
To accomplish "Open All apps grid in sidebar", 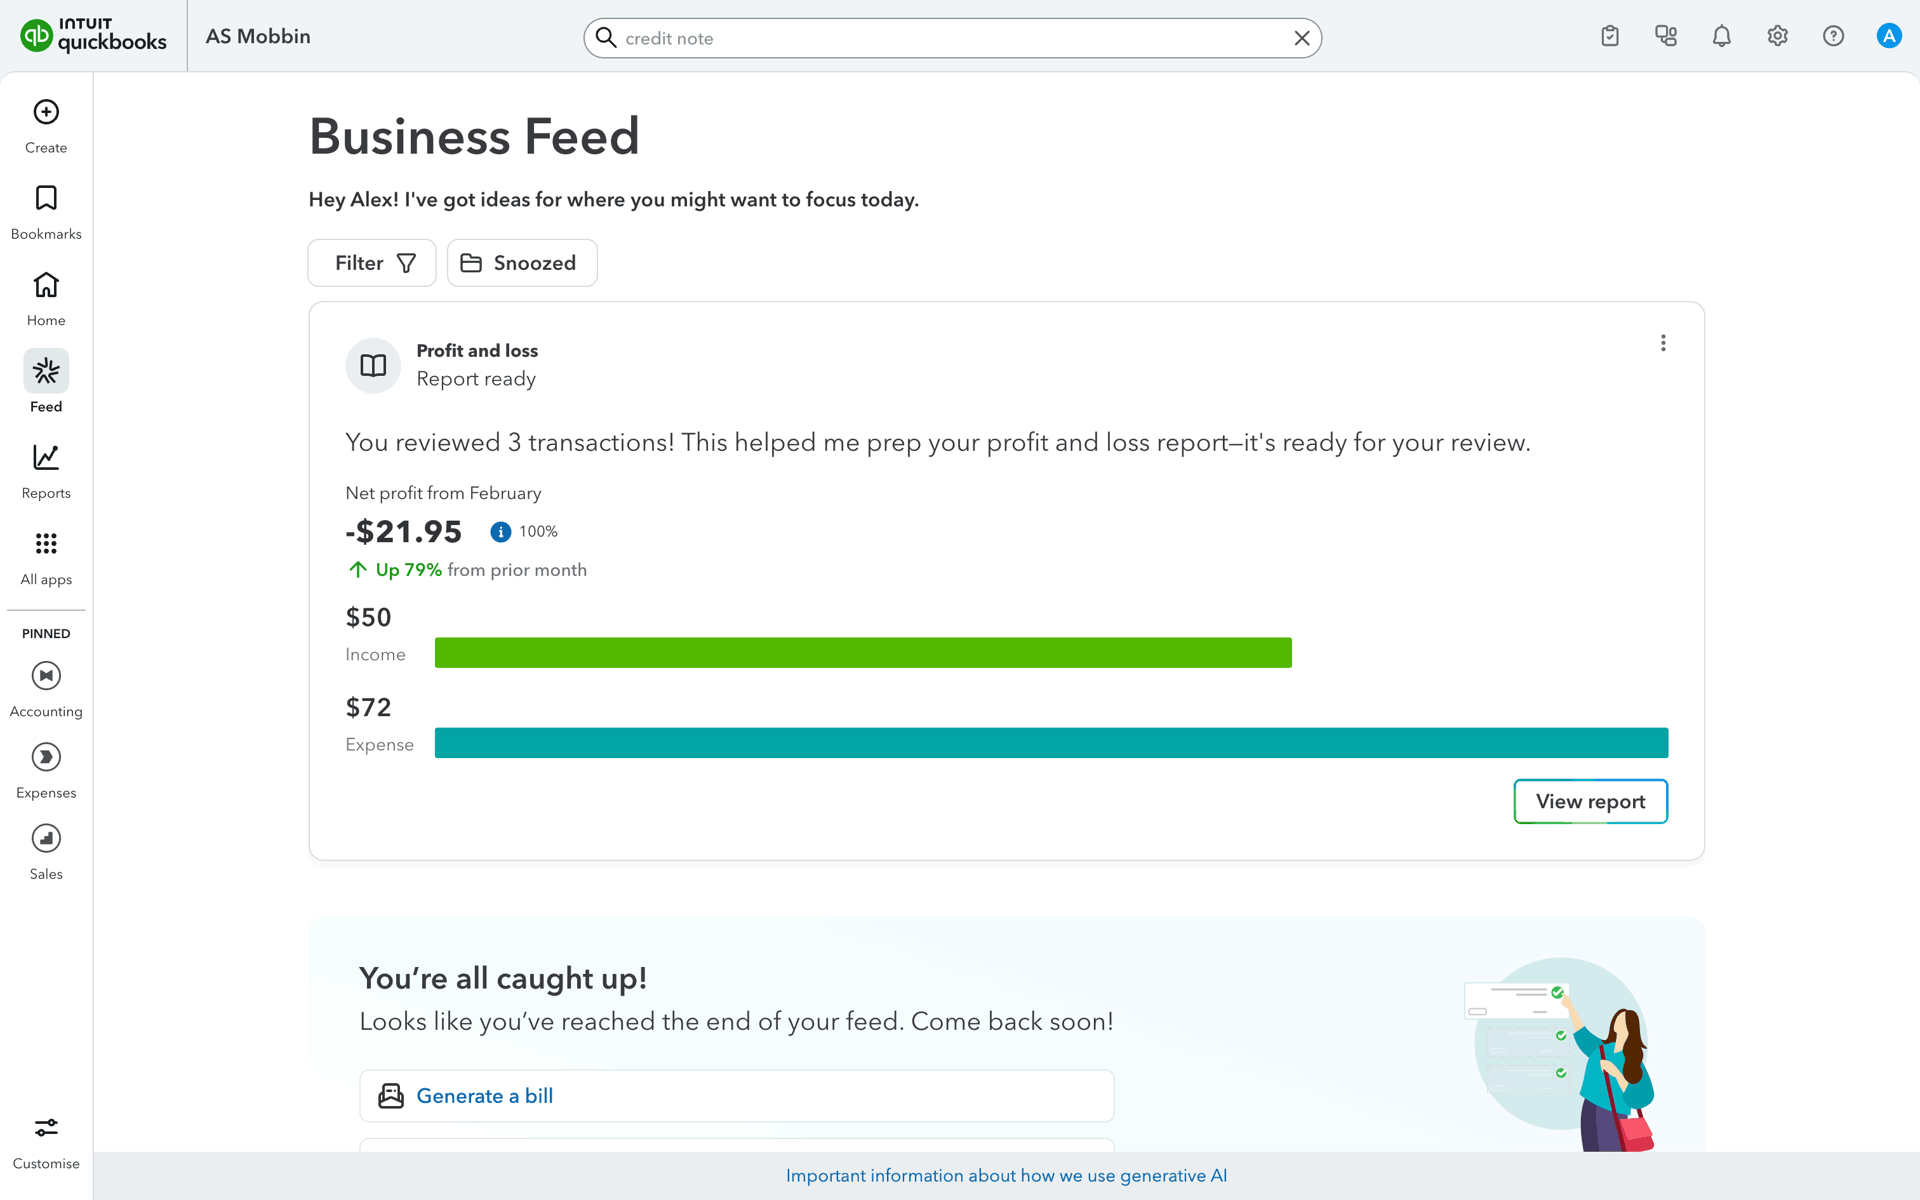I will click(46, 558).
